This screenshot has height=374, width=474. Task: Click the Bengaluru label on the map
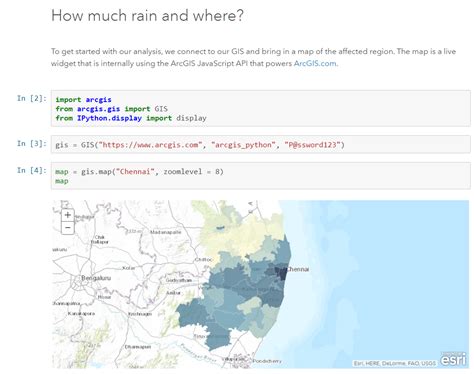point(96,278)
